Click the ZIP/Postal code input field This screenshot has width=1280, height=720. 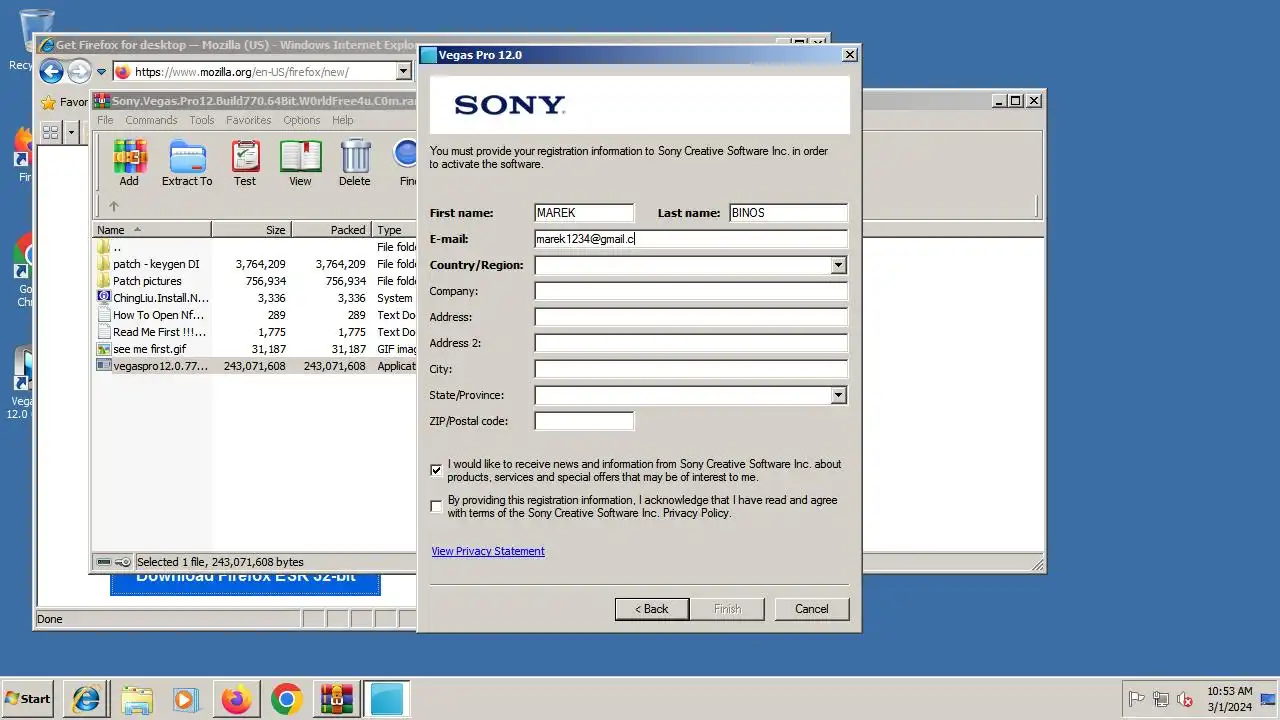pyautogui.click(x=584, y=421)
